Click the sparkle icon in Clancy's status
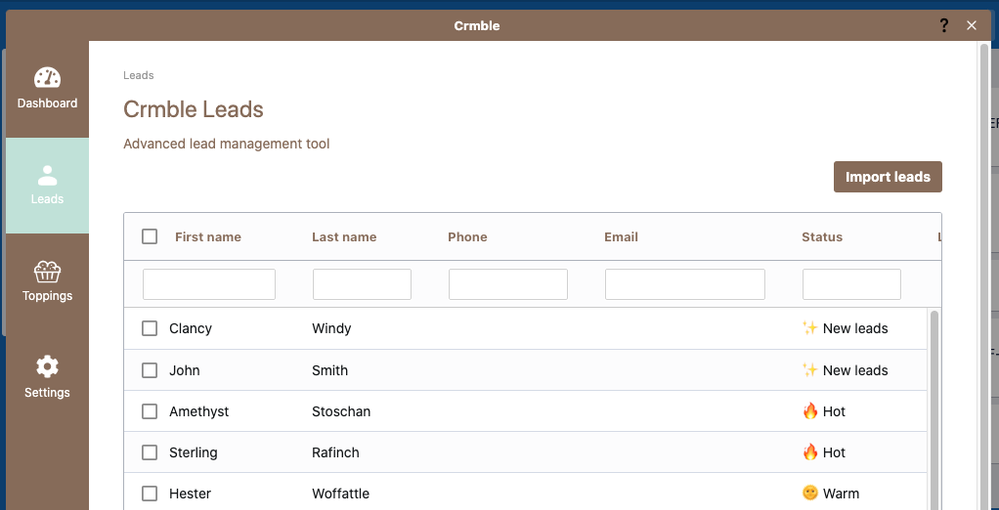Screen dimensions: 999x510 810,328
